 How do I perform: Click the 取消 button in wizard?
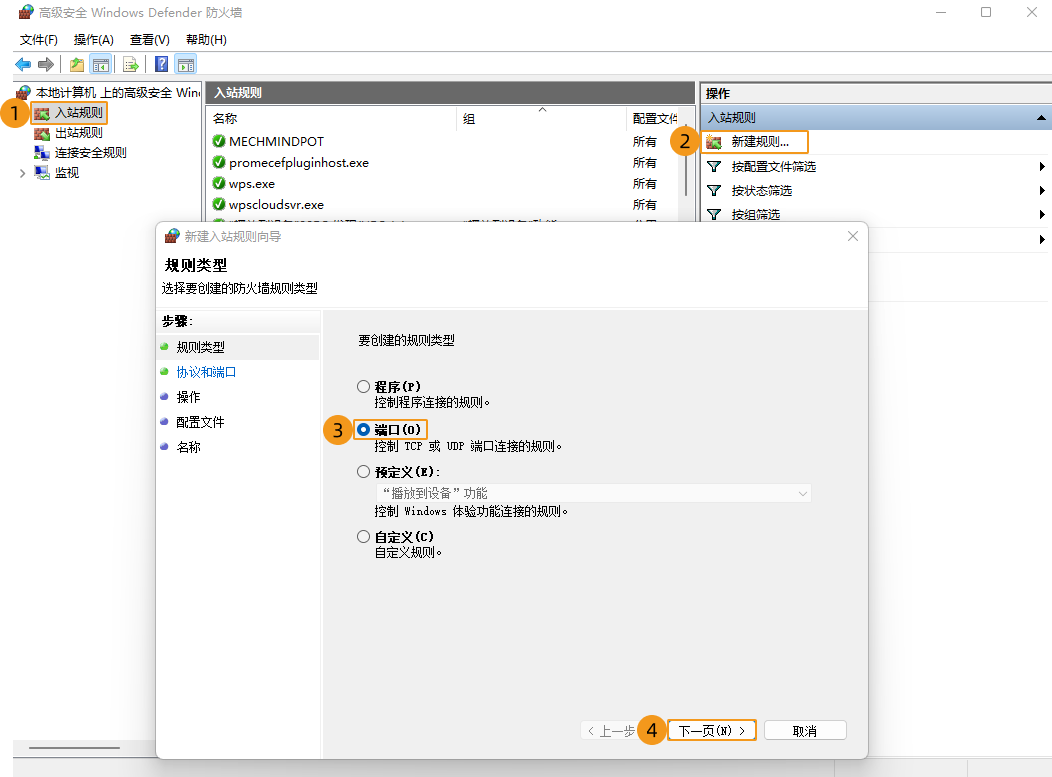point(805,730)
